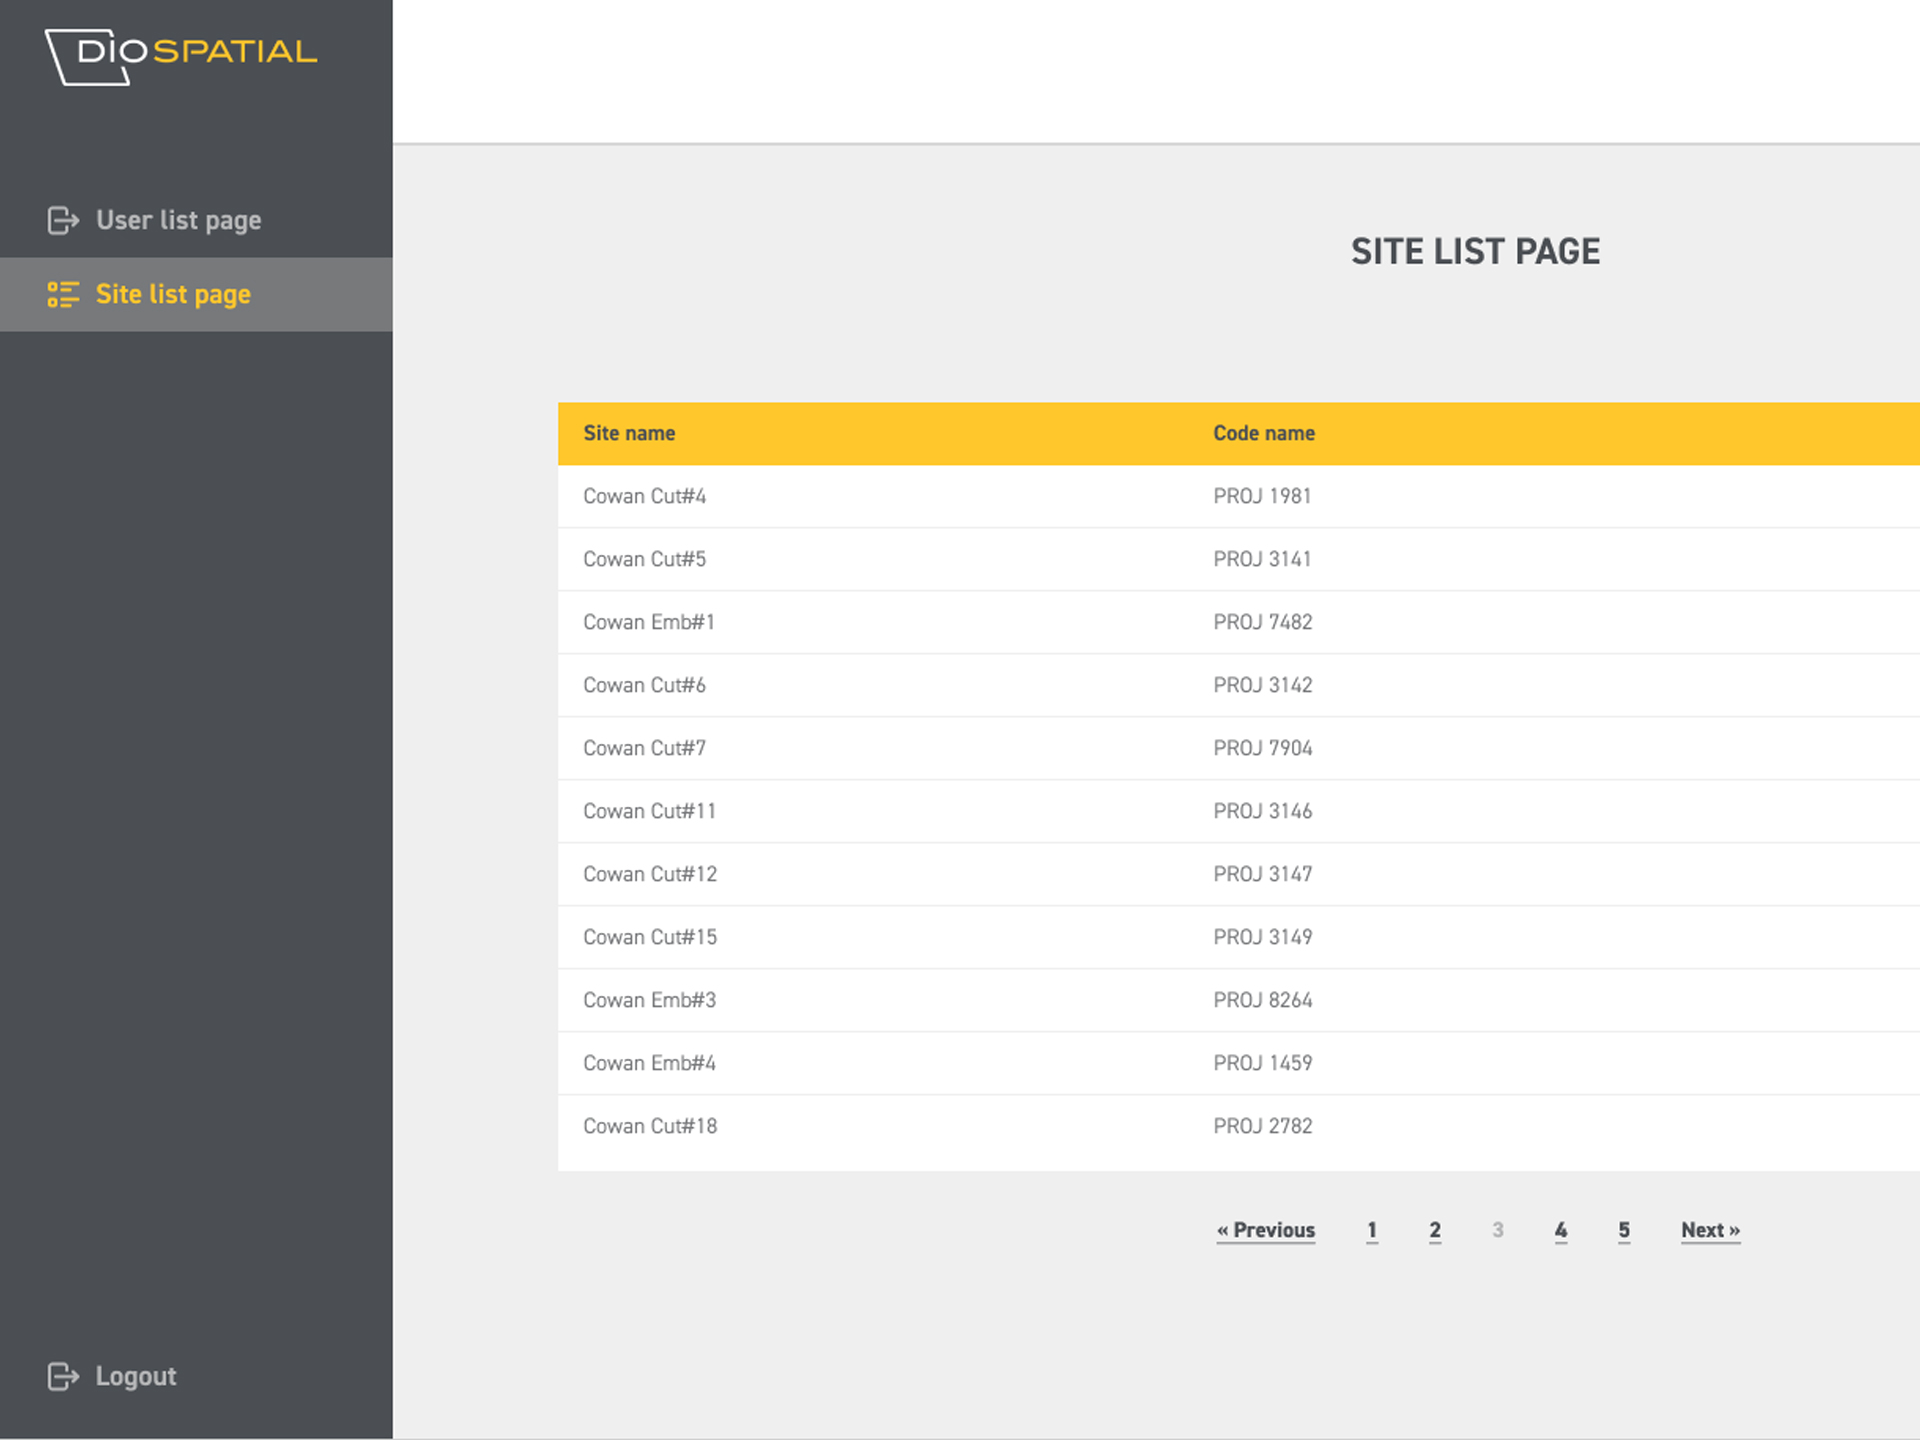Click Site name column header
Viewport: 1920px width, 1440px height.
tap(629, 433)
